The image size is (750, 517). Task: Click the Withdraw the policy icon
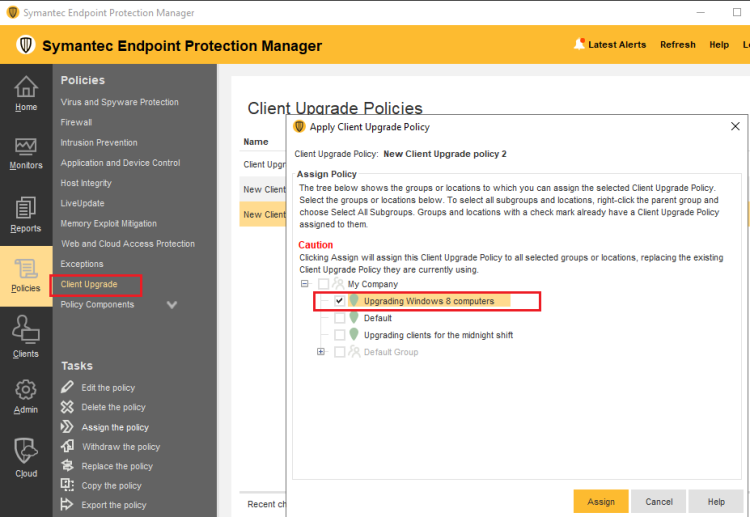tap(67, 446)
